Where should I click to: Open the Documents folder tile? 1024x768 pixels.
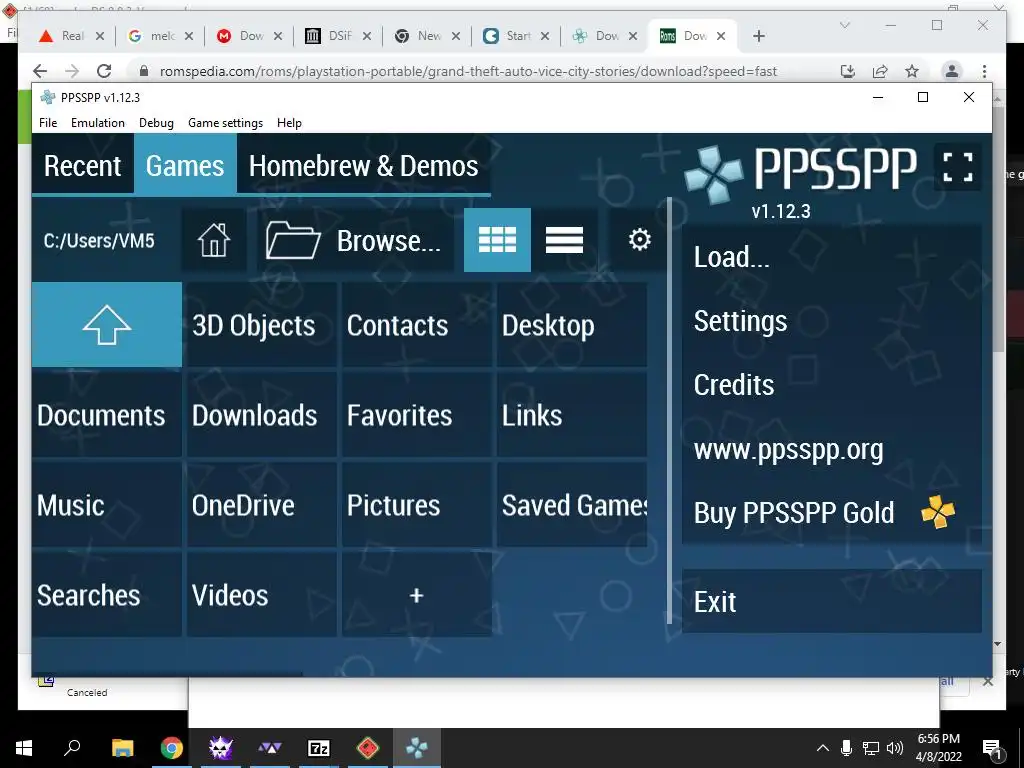(x=107, y=415)
